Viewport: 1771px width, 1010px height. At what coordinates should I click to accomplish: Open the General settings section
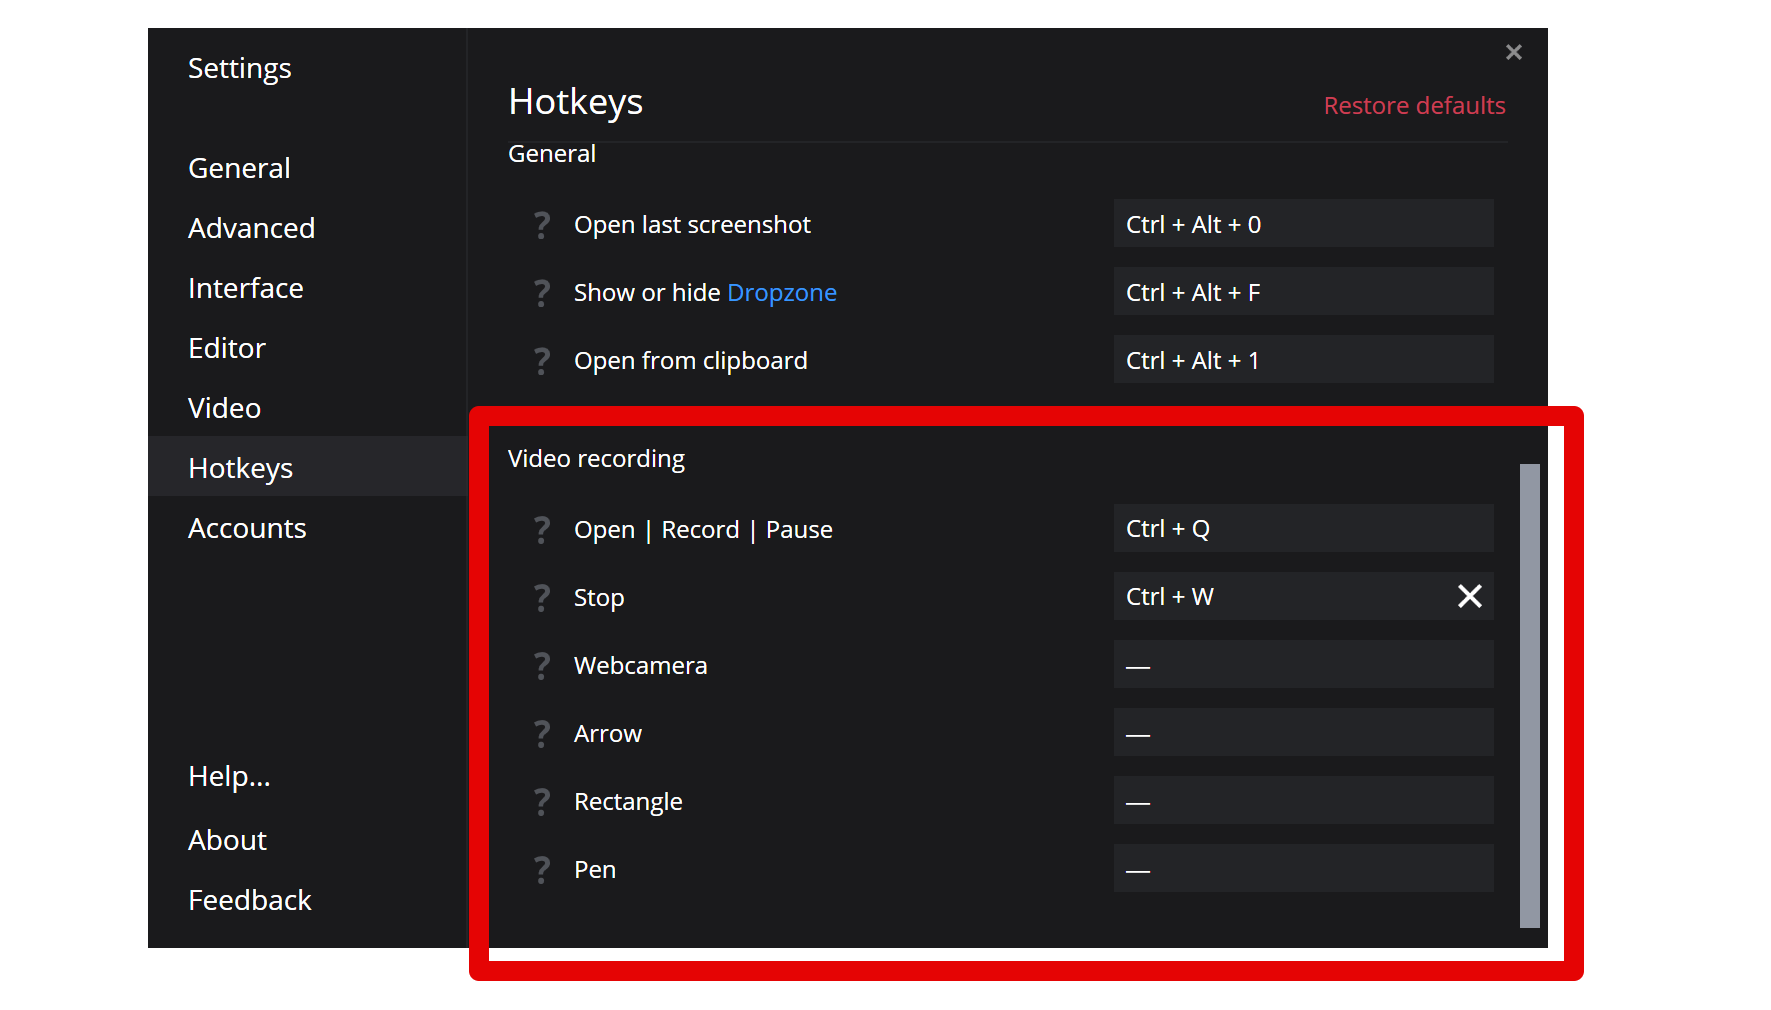239,168
